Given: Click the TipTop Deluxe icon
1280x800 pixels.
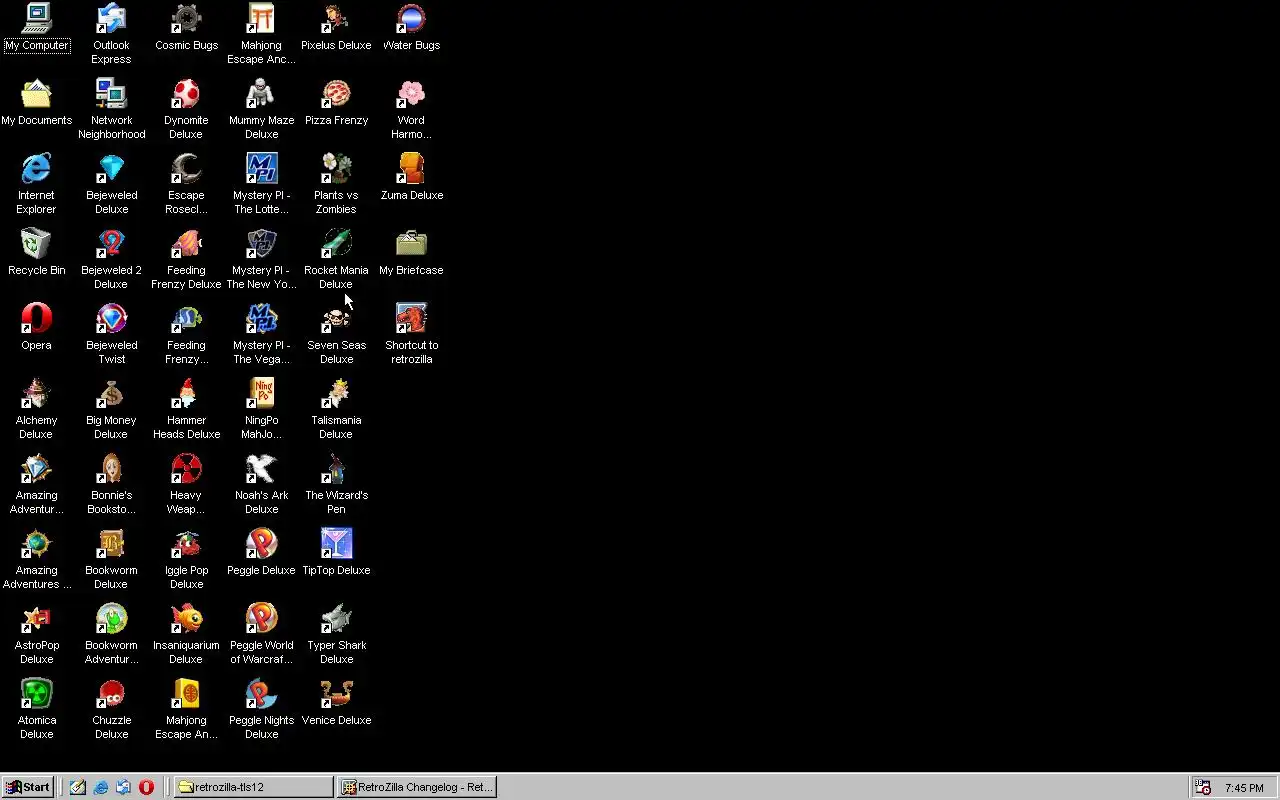Looking at the screenshot, I should [x=336, y=544].
